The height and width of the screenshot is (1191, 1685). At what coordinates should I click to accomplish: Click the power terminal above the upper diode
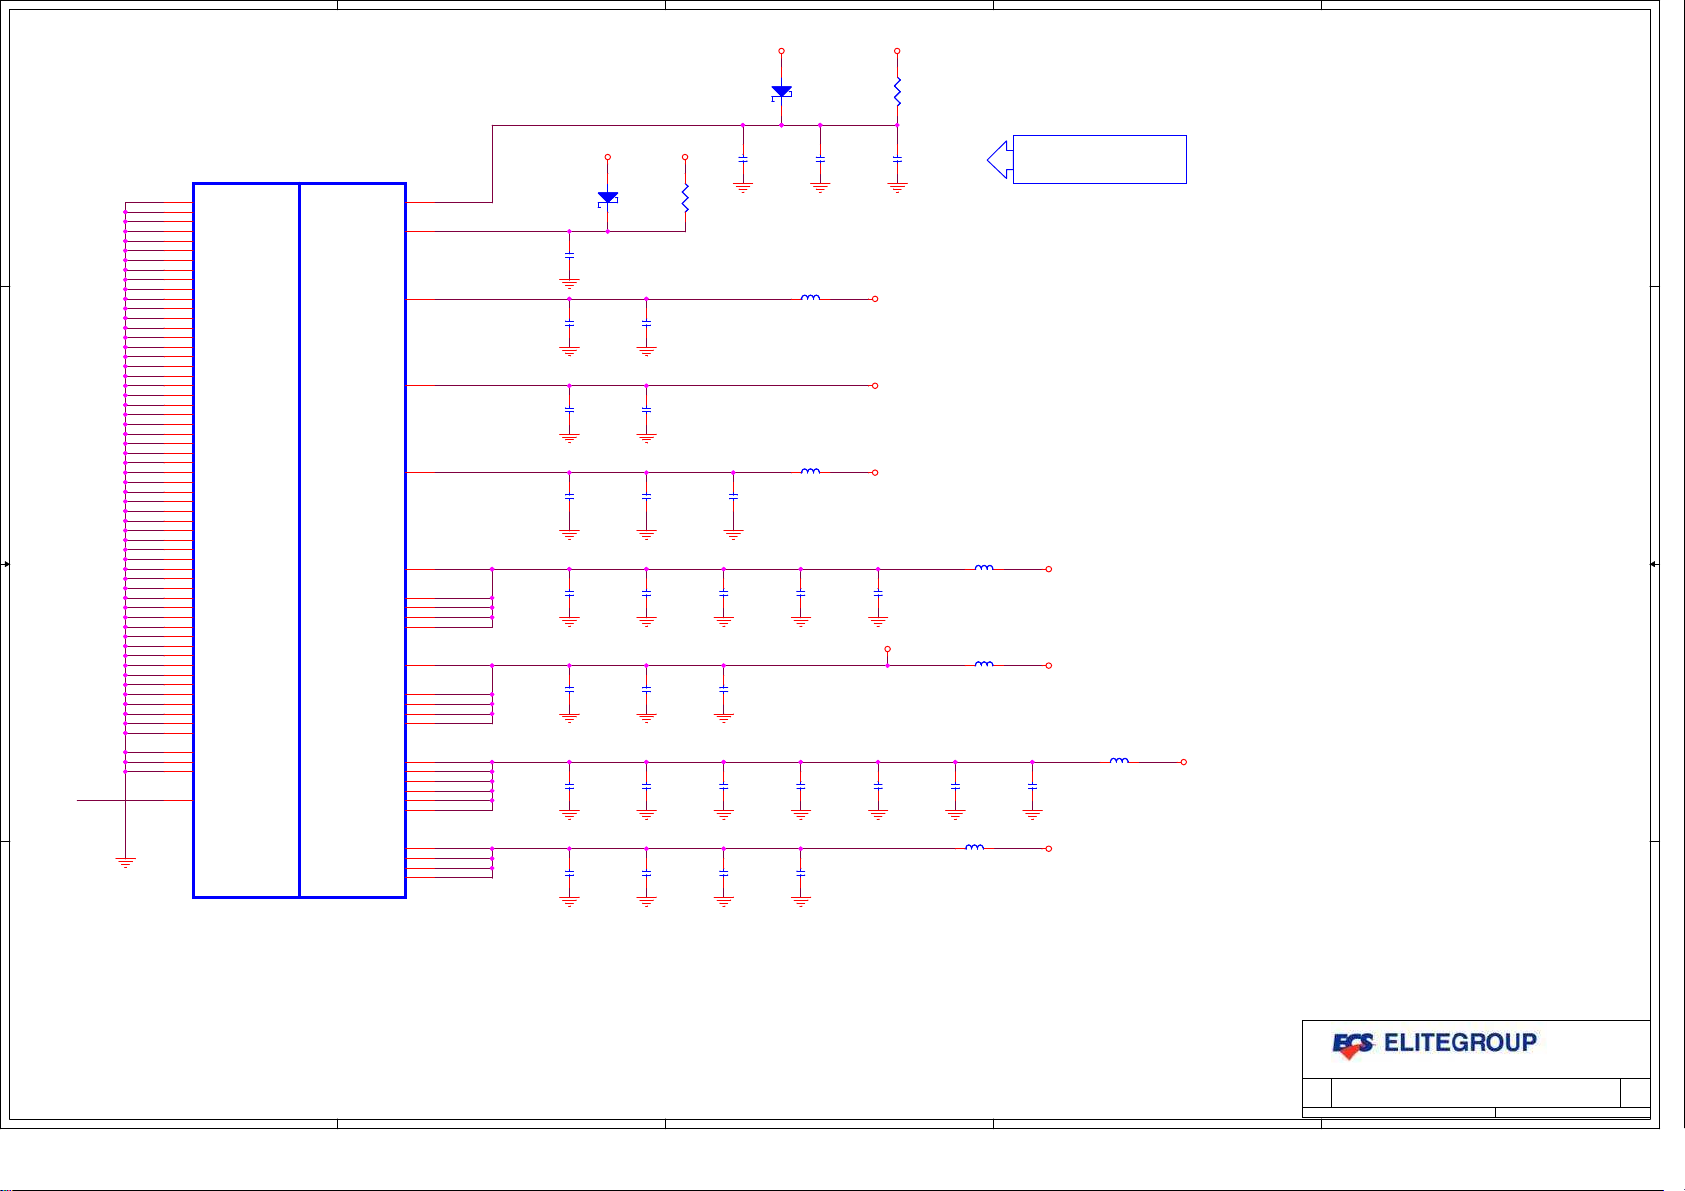click(781, 50)
